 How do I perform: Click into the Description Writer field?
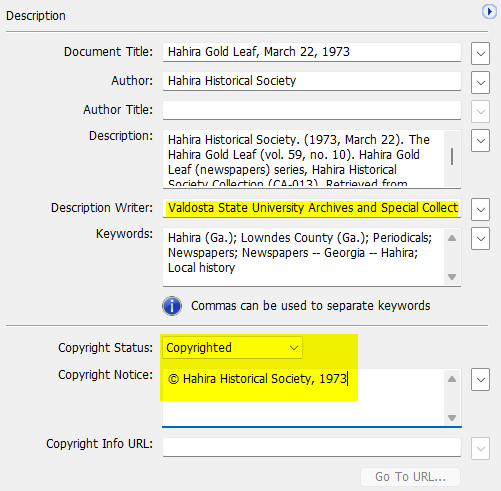312,208
